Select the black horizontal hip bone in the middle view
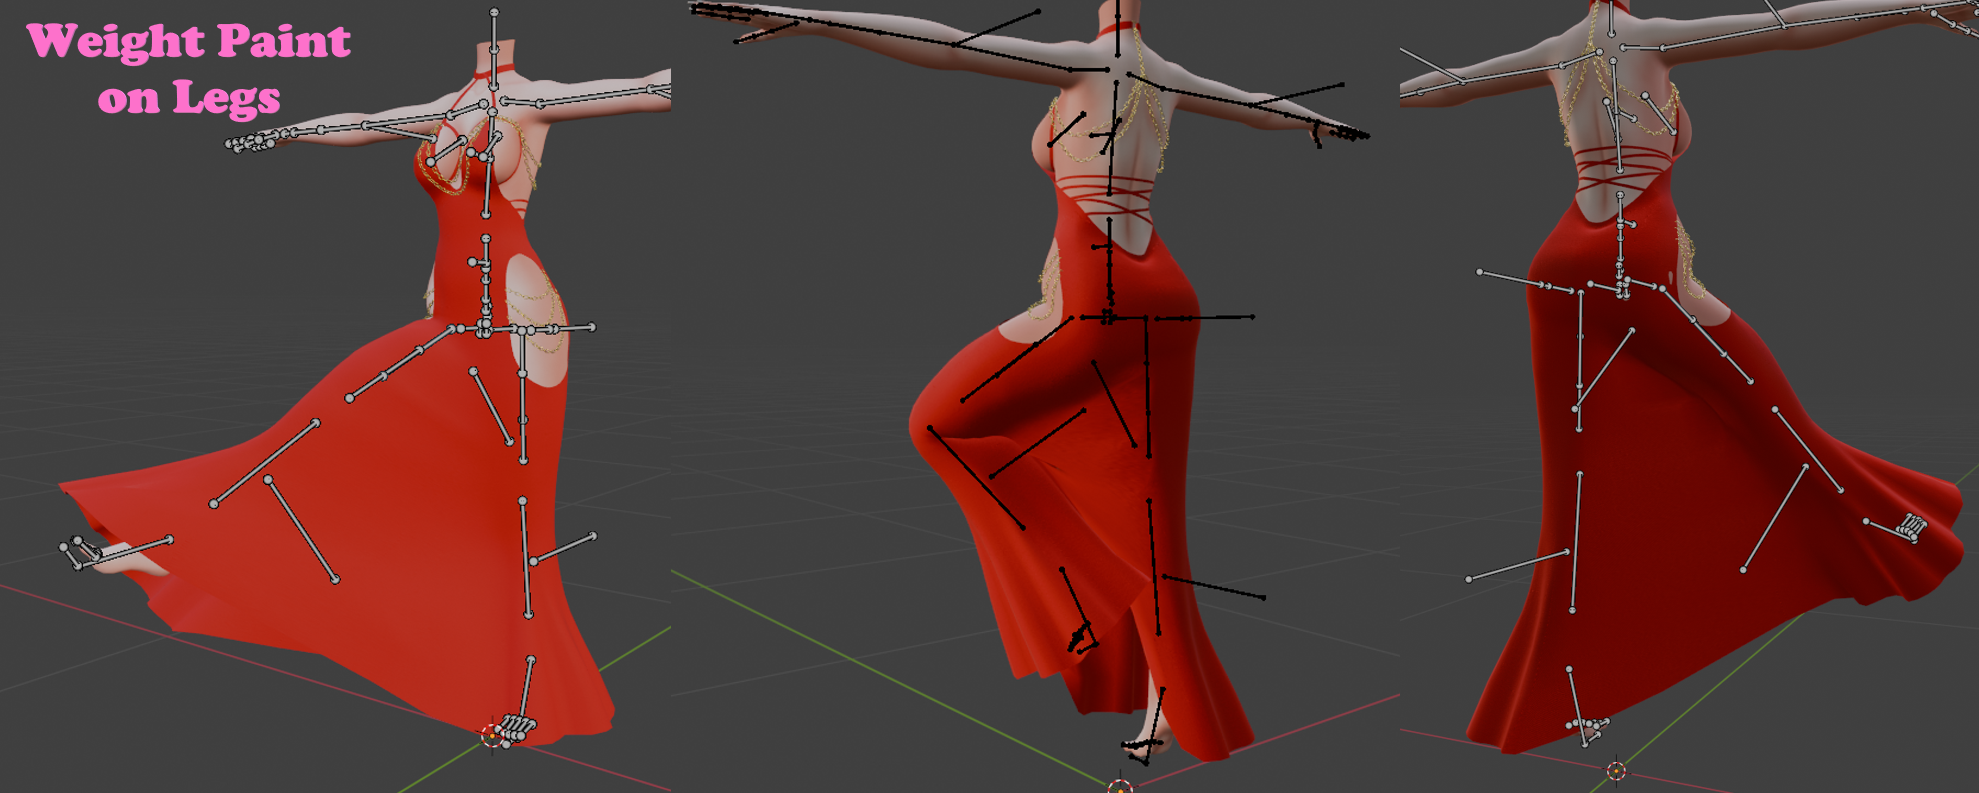The image size is (1979, 793). point(1204,318)
